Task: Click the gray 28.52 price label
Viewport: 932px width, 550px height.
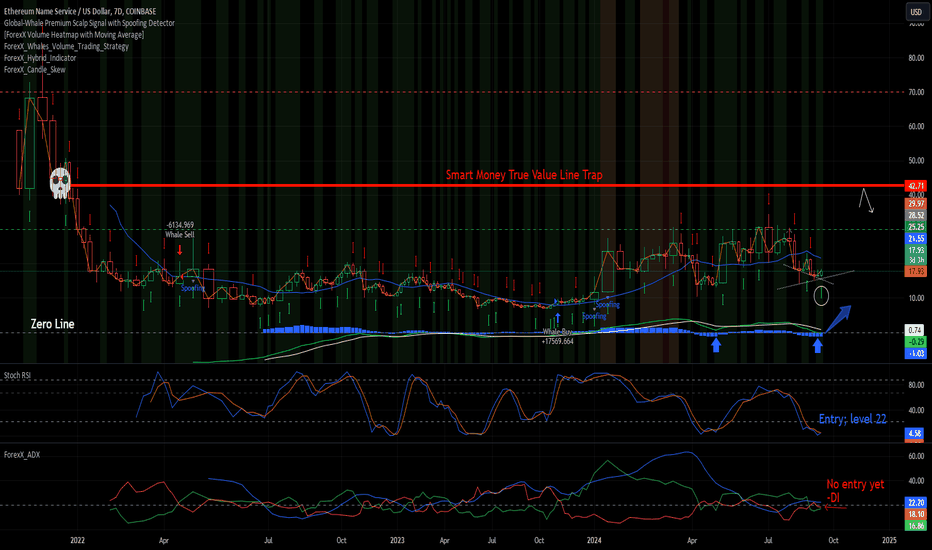Action: tap(915, 215)
